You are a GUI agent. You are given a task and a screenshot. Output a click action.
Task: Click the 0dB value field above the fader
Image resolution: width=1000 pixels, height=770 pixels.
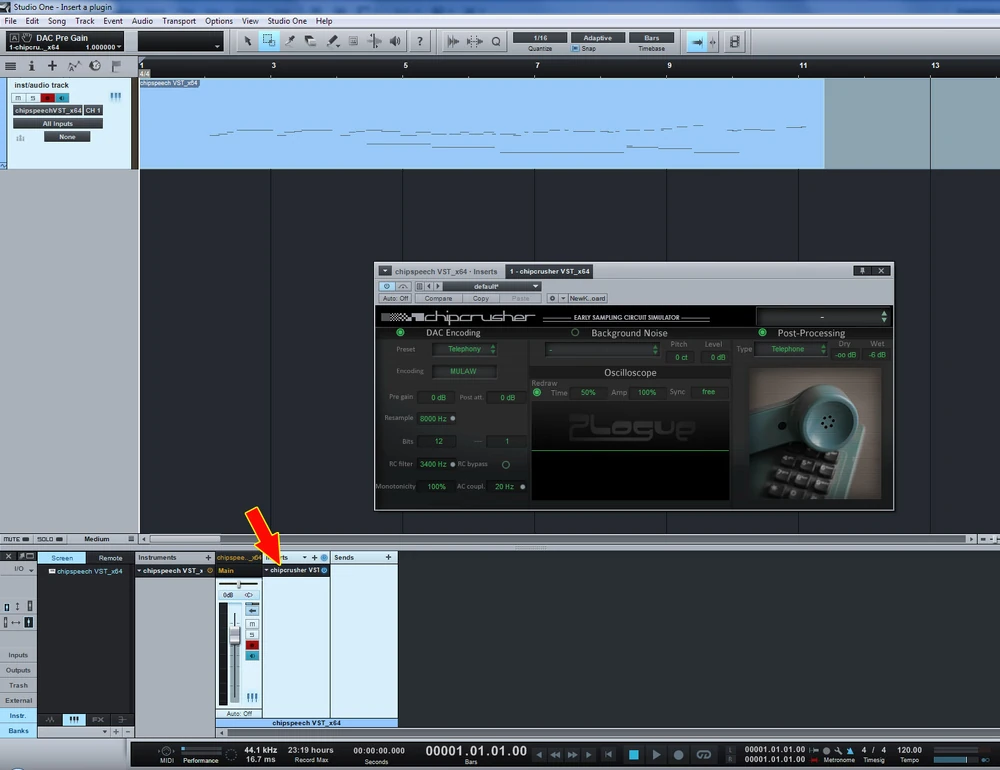tap(228, 594)
